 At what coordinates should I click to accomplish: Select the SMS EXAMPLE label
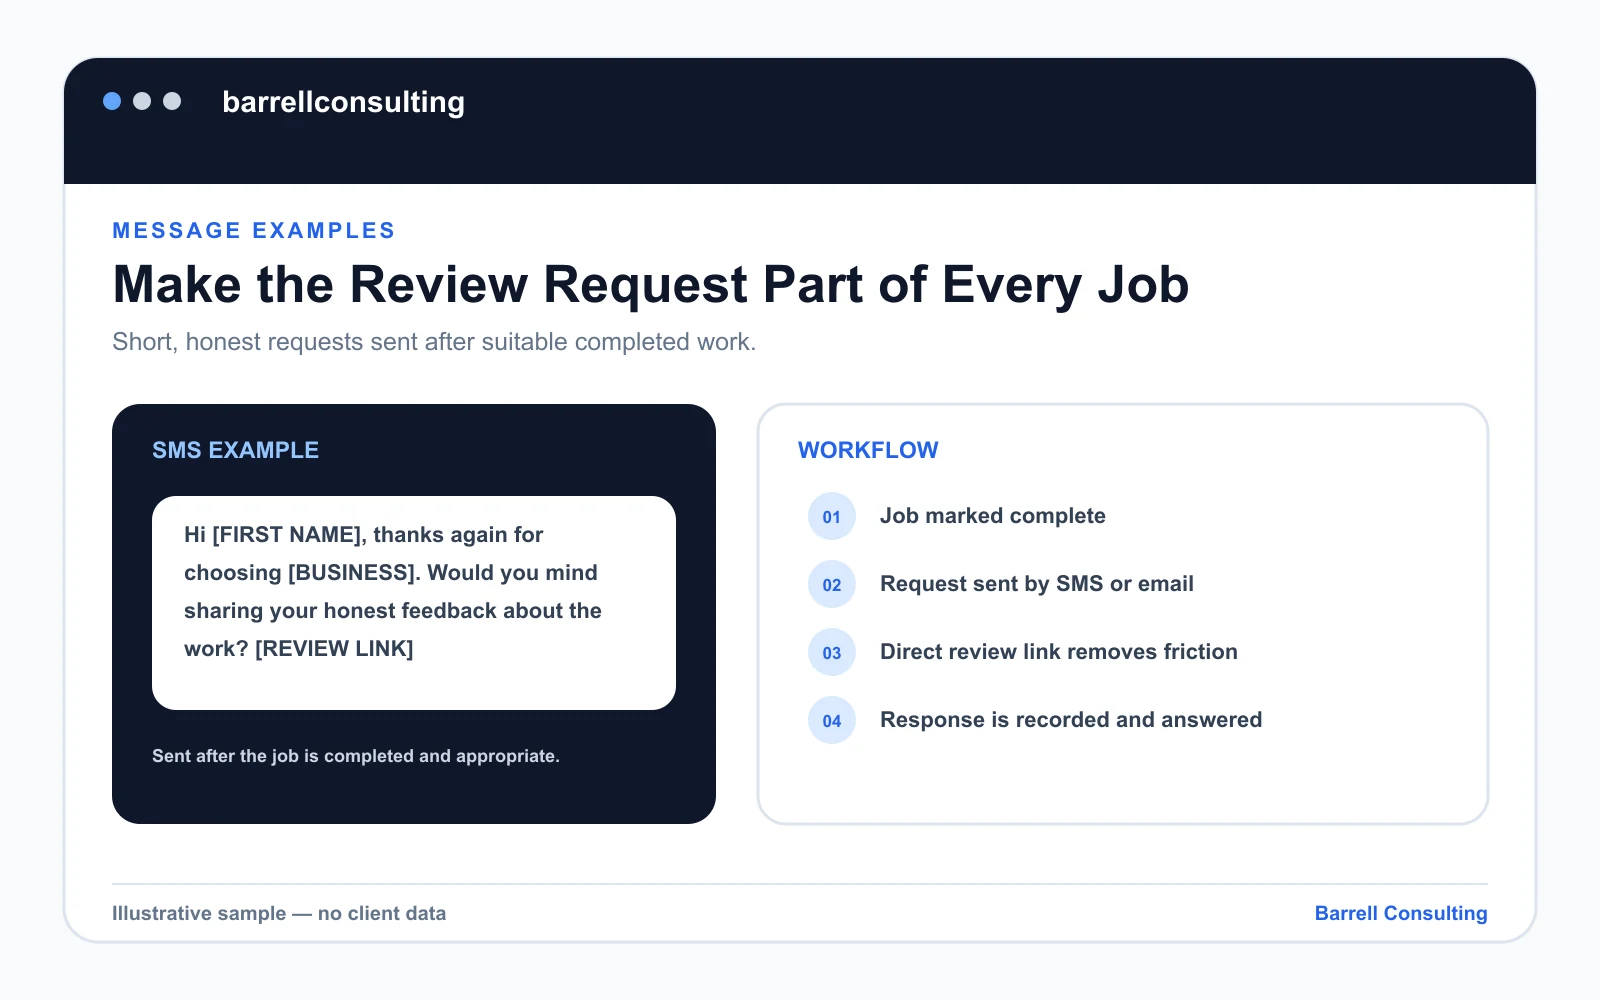point(235,450)
